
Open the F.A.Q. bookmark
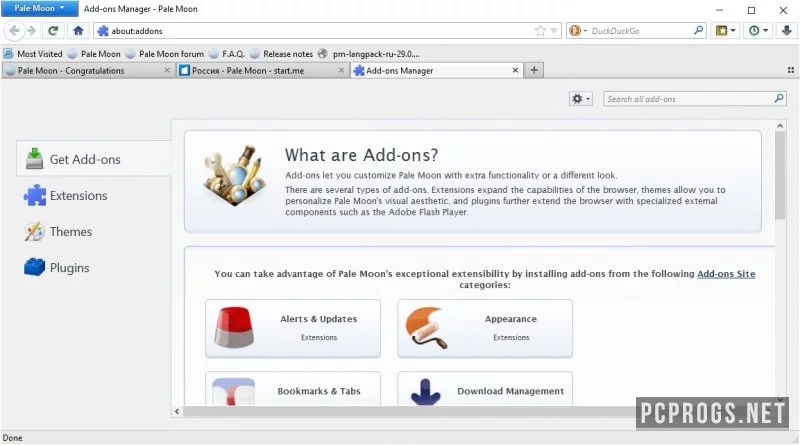[x=227, y=54]
